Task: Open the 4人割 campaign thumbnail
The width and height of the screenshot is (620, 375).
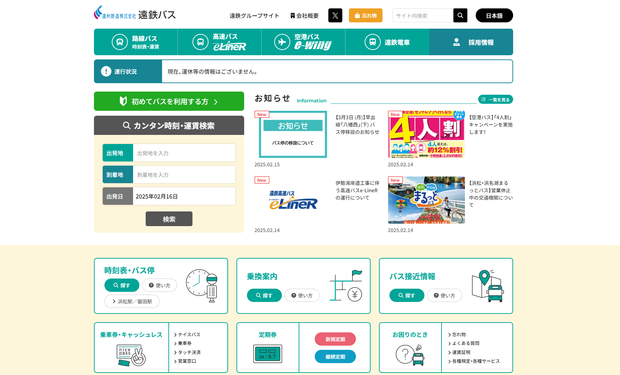Action: pos(426,134)
